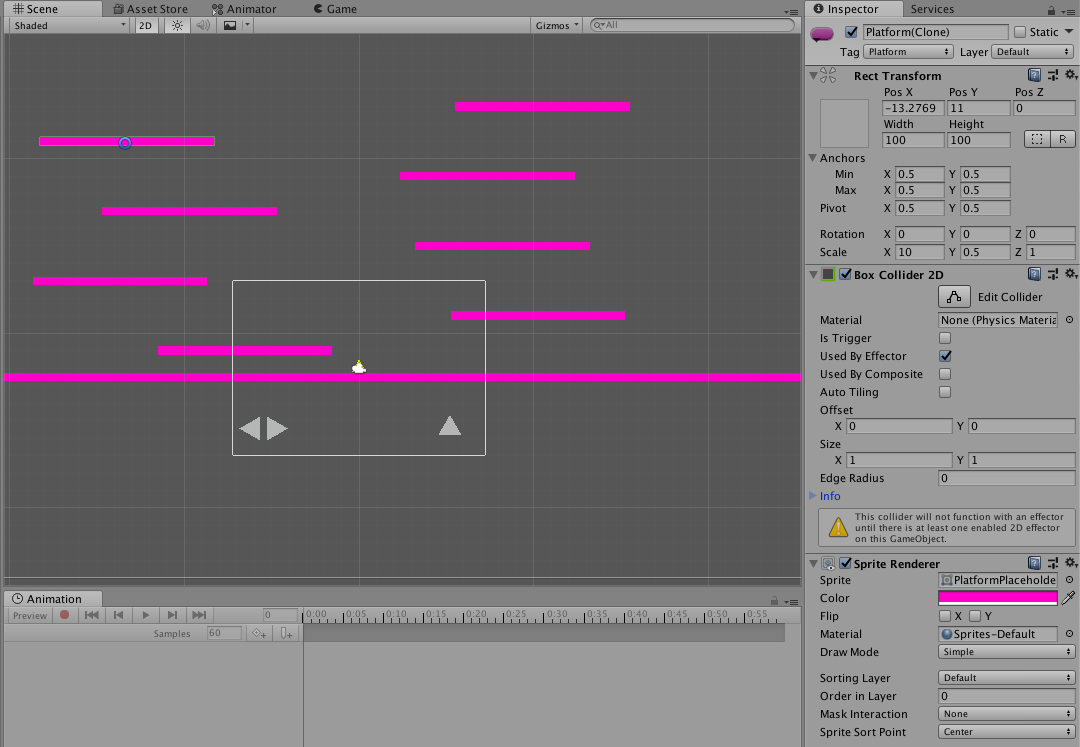Click the Edit Collider button icon
Image resolution: width=1080 pixels, height=747 pixels.
coord(953,296)
